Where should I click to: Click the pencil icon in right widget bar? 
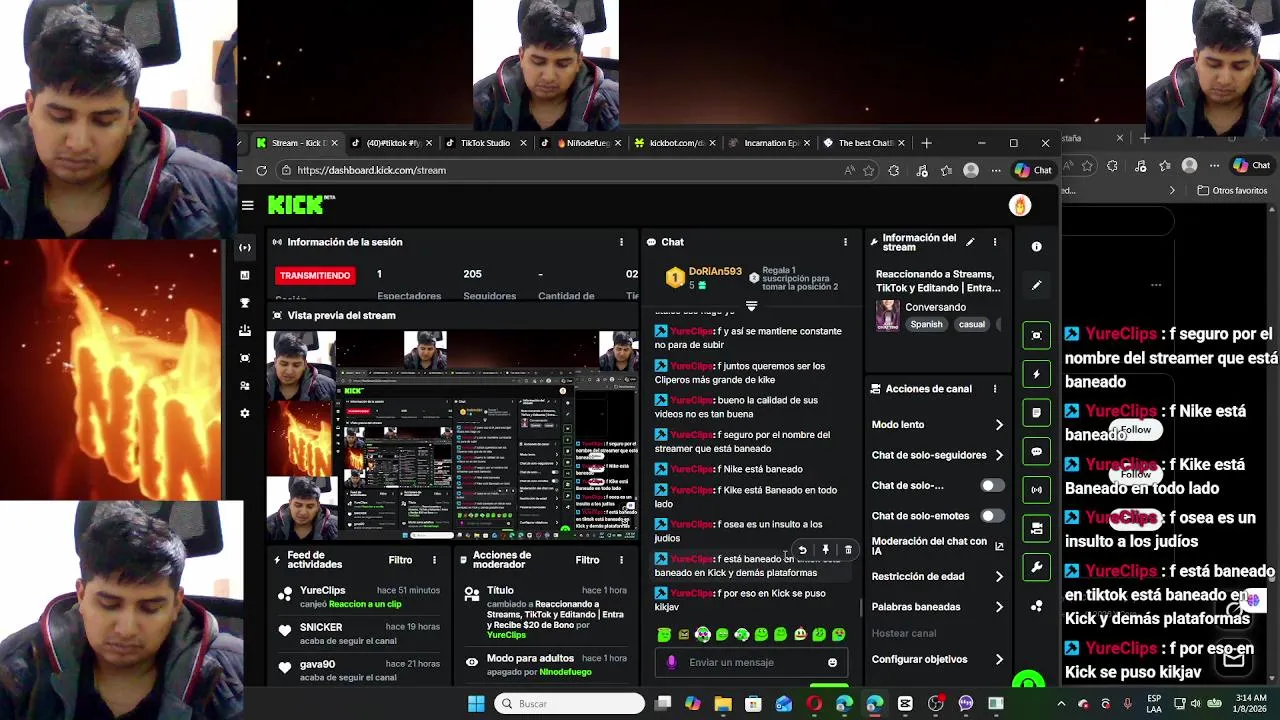coord(1036,285)
